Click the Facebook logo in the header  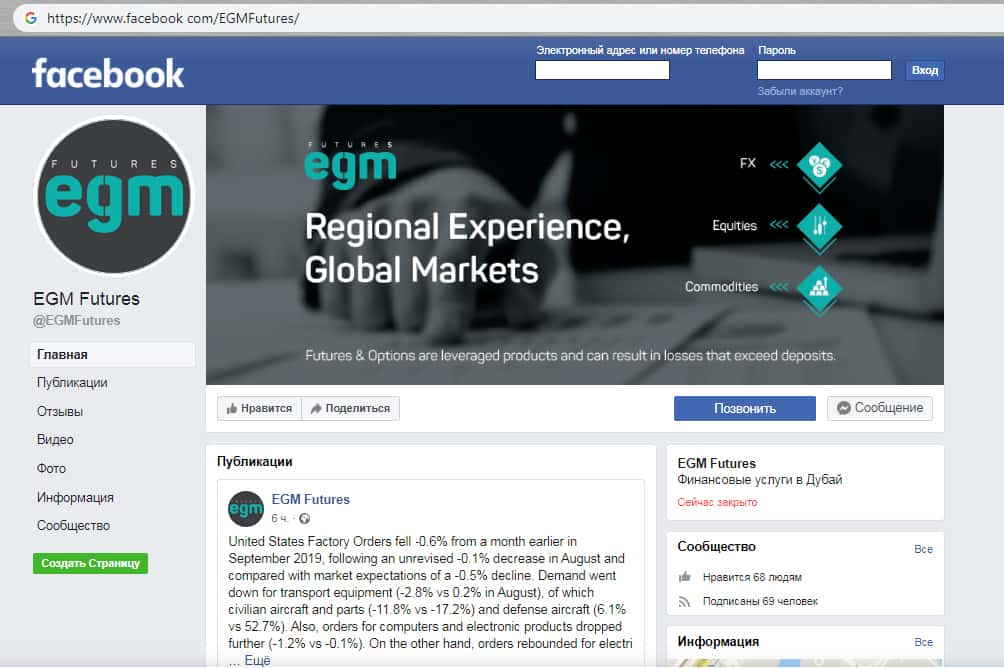(x=108, y=73)
